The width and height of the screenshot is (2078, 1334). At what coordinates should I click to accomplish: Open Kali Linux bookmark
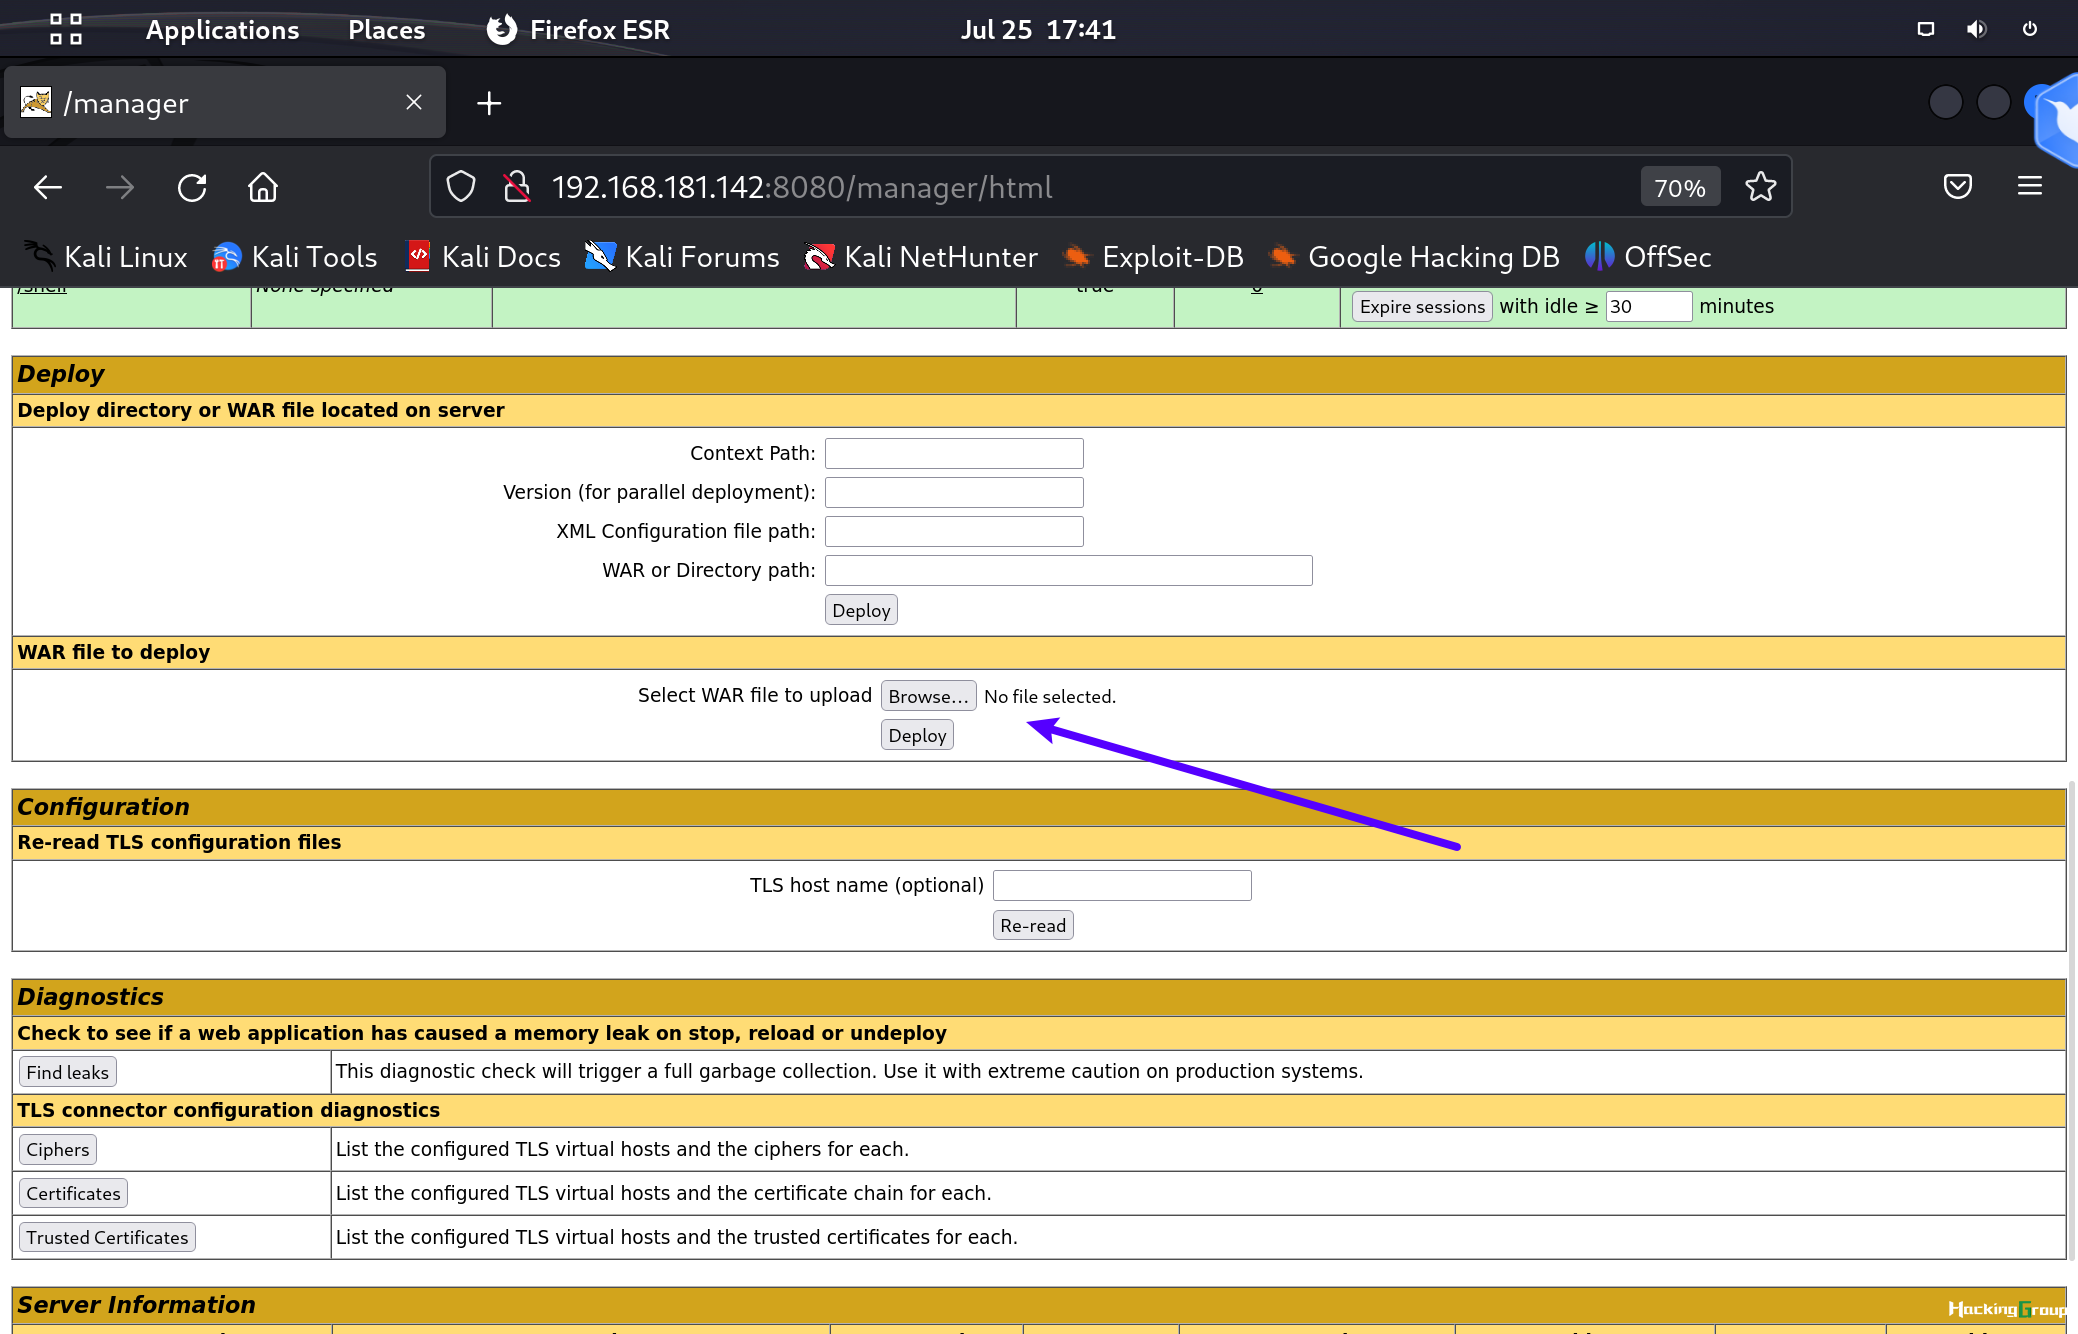point(105,257)
